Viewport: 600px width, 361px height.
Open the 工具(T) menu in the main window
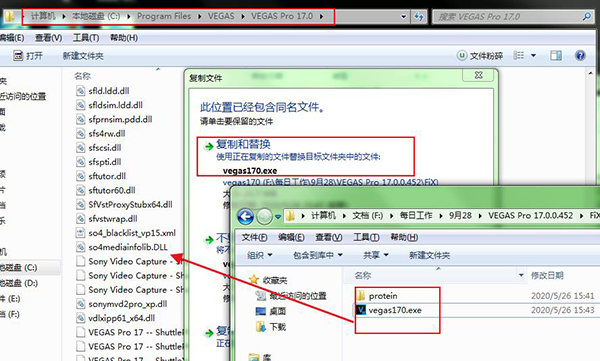pyautogui.click(x=86, y=38)
